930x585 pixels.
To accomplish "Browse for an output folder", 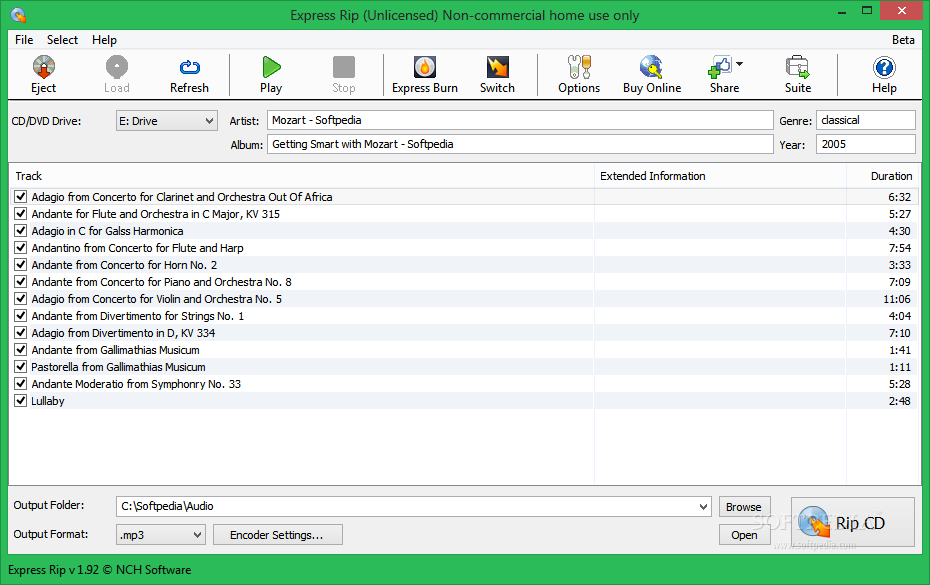I will pyautogui.click(x=744, y=507).
